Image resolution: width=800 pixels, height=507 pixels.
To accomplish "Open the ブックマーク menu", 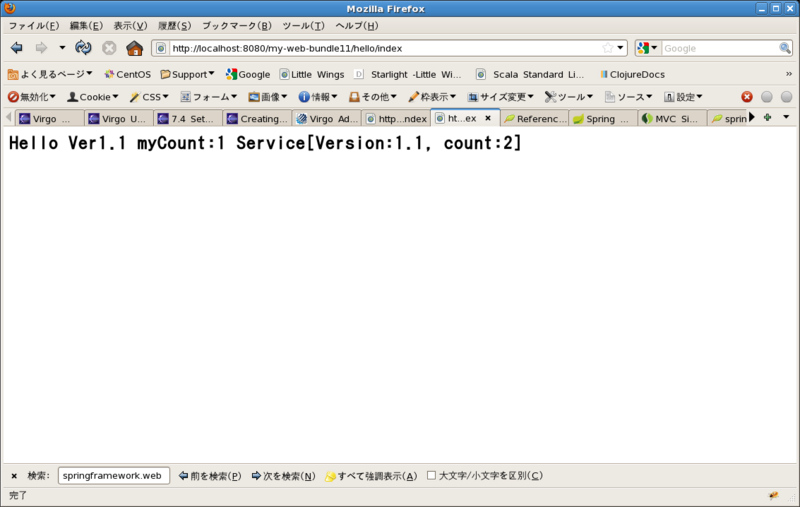I will pos(237,26).
